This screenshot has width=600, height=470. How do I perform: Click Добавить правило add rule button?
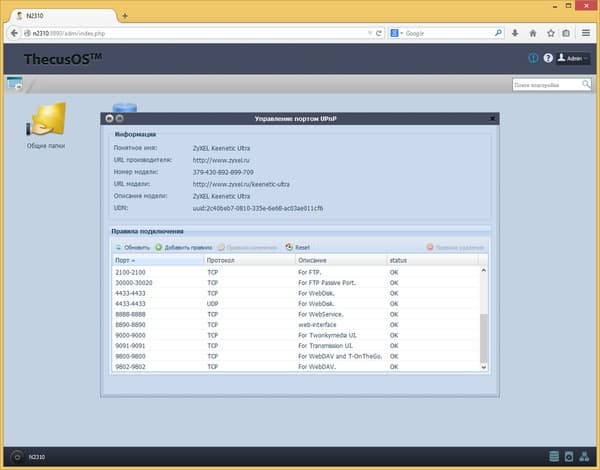tap(183, 248)
